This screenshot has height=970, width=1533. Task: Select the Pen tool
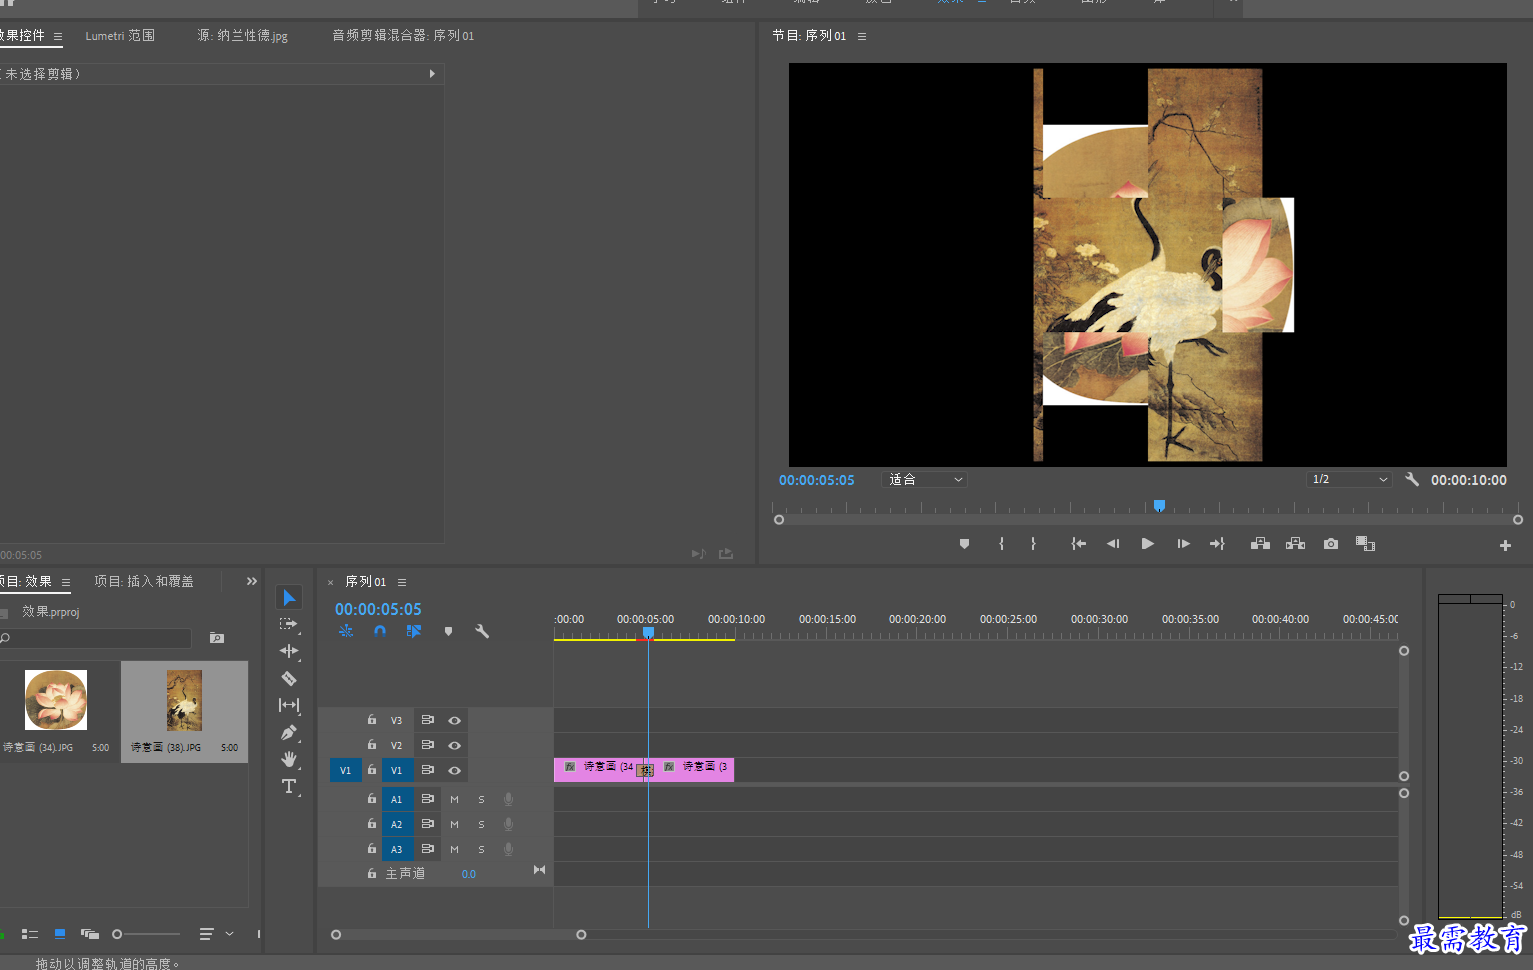(x=289, y=732)
